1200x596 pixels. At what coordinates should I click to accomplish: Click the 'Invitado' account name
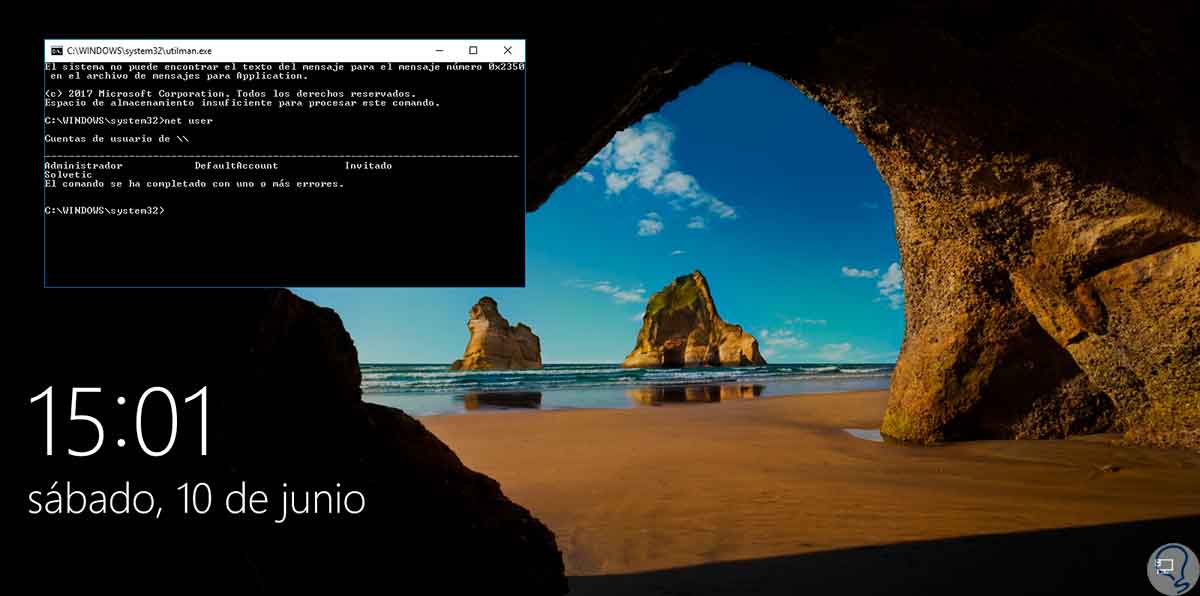coord(369,165)
